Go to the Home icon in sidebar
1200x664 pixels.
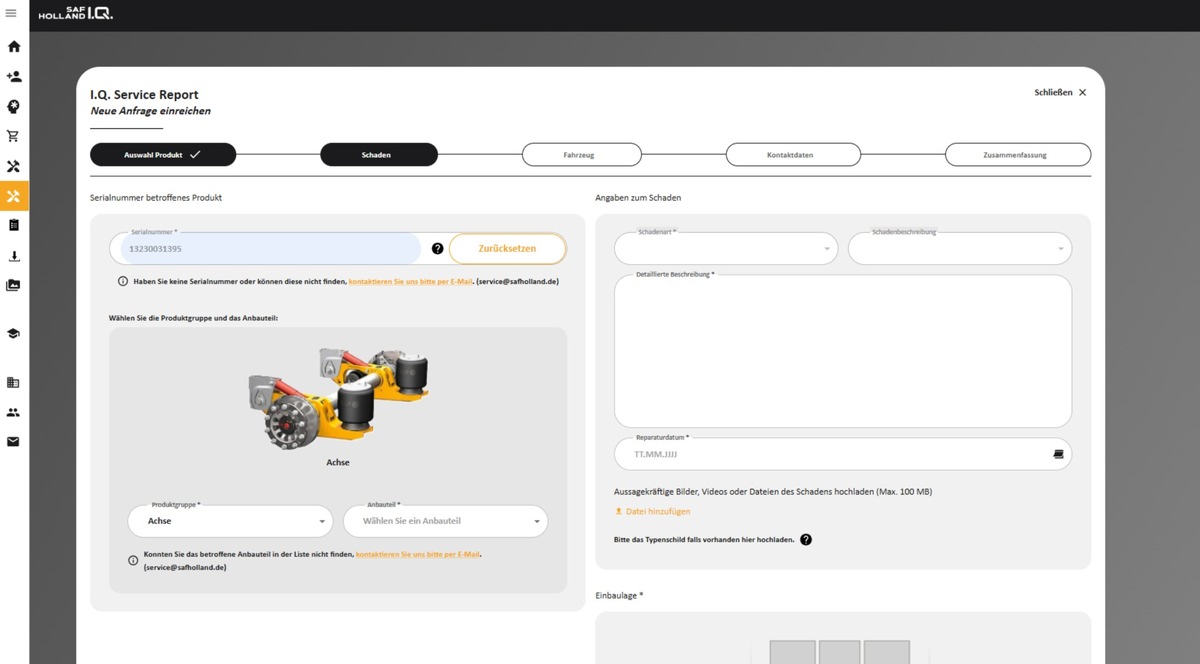click(x=13, y=46)
